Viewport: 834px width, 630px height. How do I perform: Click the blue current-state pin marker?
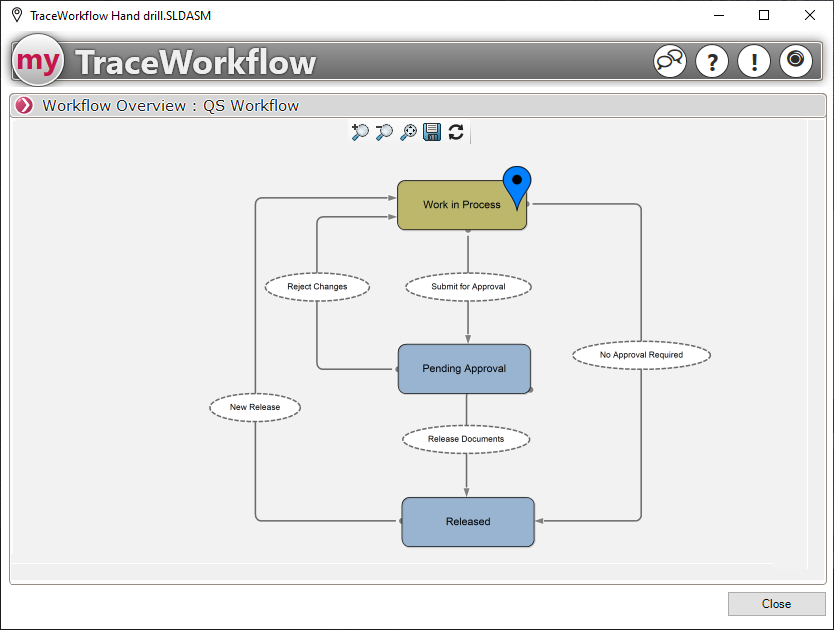click(517, 184)
